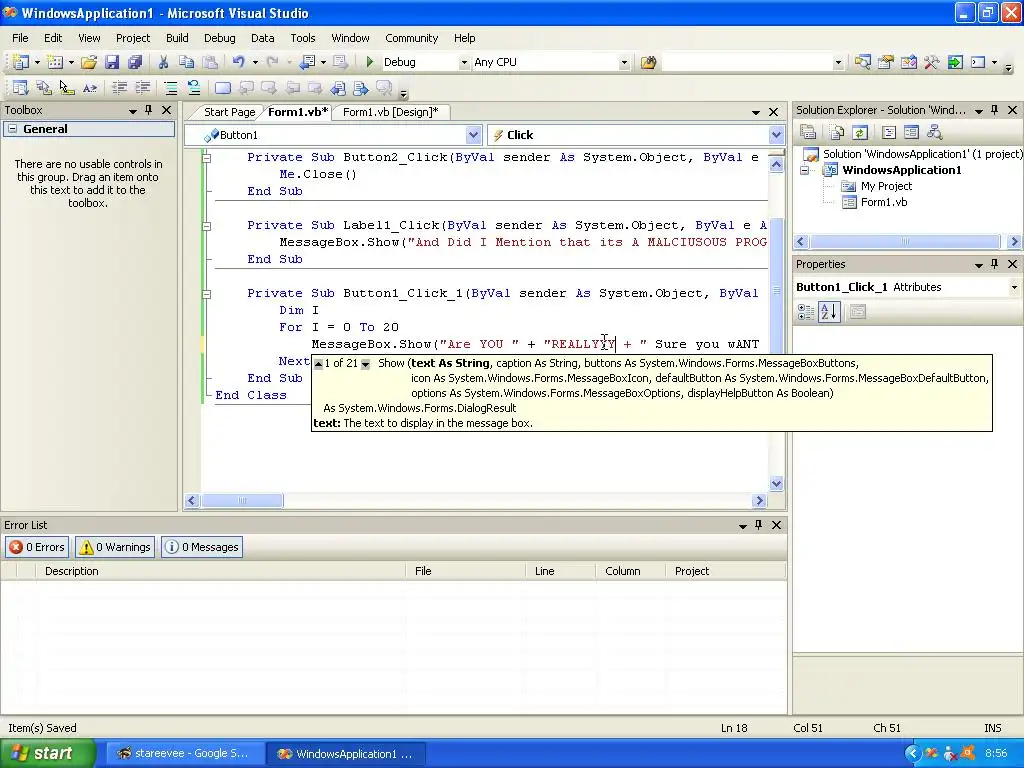
Task: Open the Any CPU platform dropdown
Action: coord(624,62)
